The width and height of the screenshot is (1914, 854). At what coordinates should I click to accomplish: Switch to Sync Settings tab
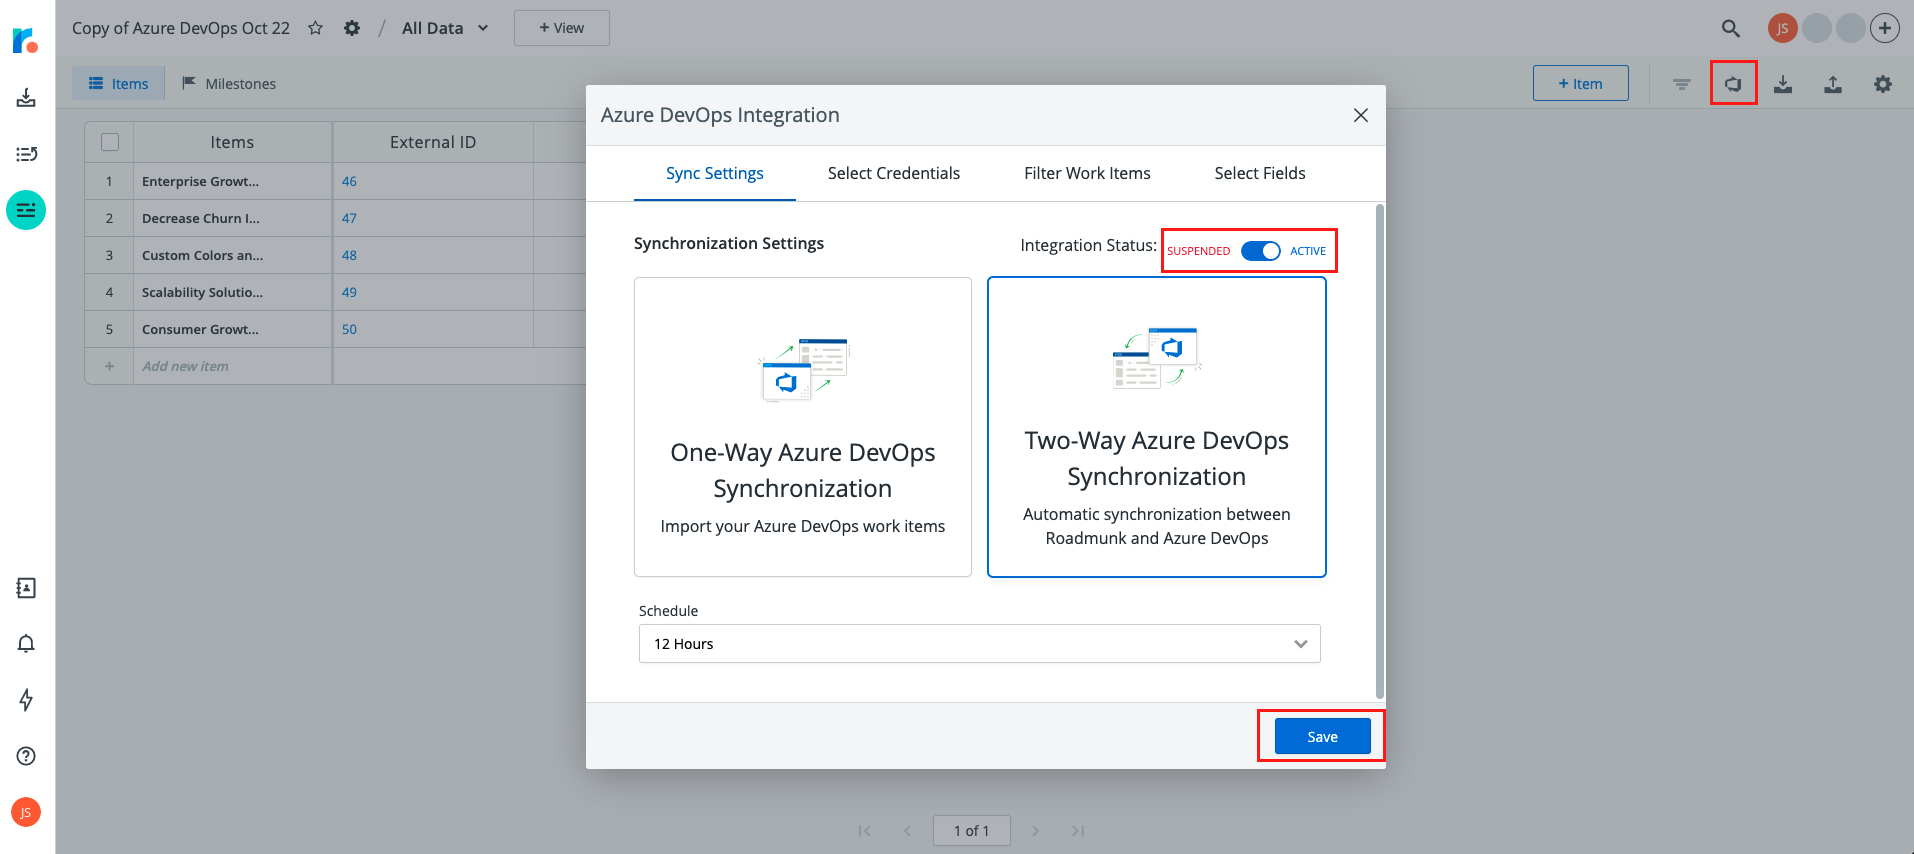715,173
